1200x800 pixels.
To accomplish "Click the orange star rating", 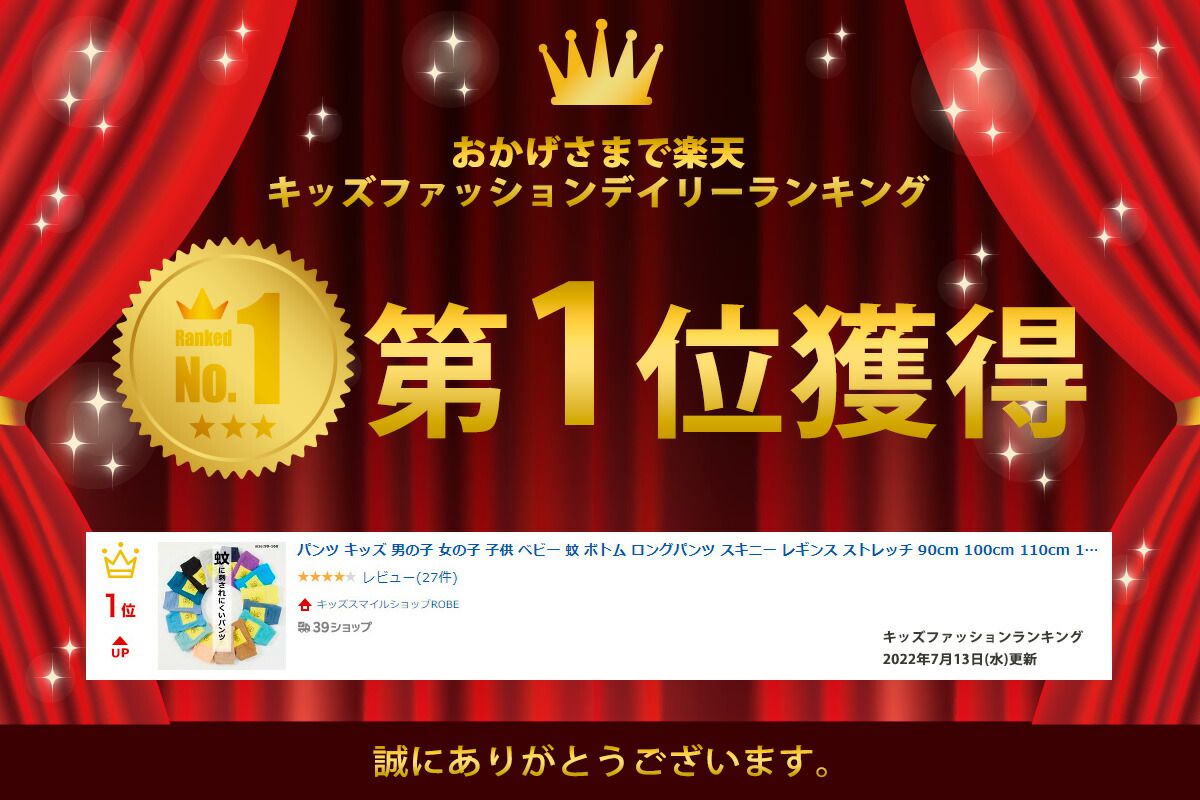I will 326,577.
